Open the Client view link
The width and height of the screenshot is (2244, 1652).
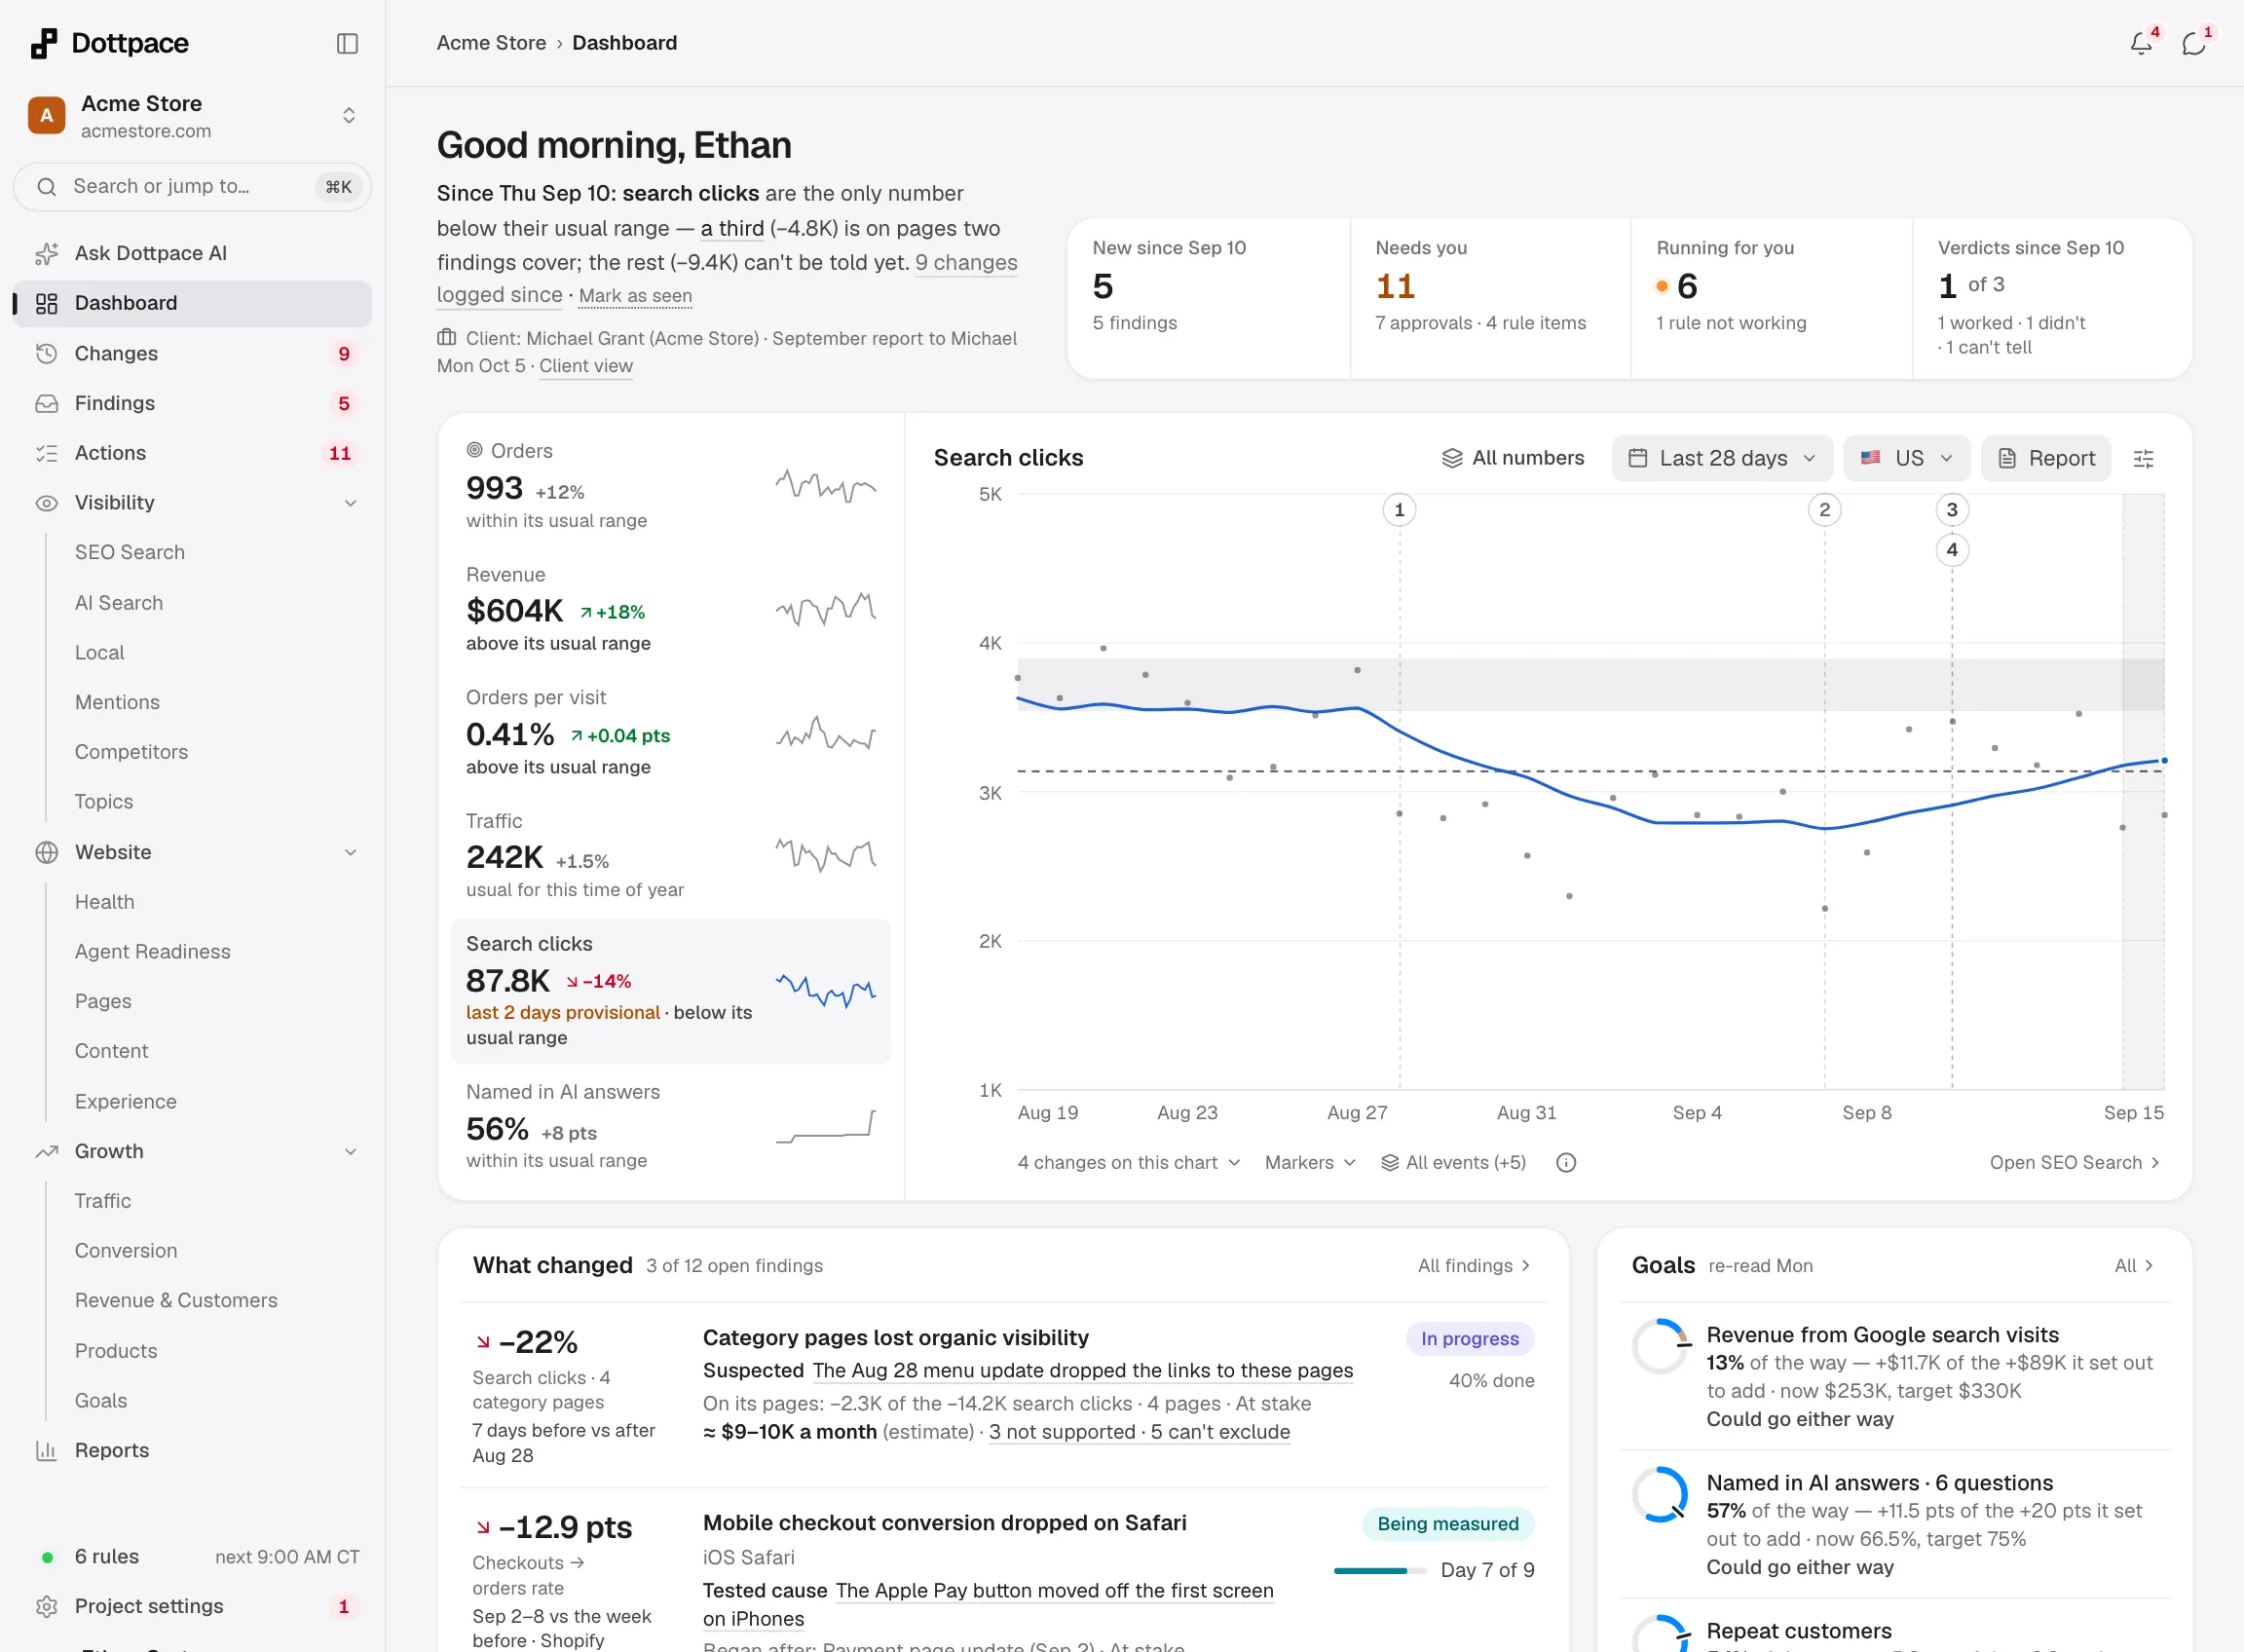pyautogui.click(x=586, y=366)
